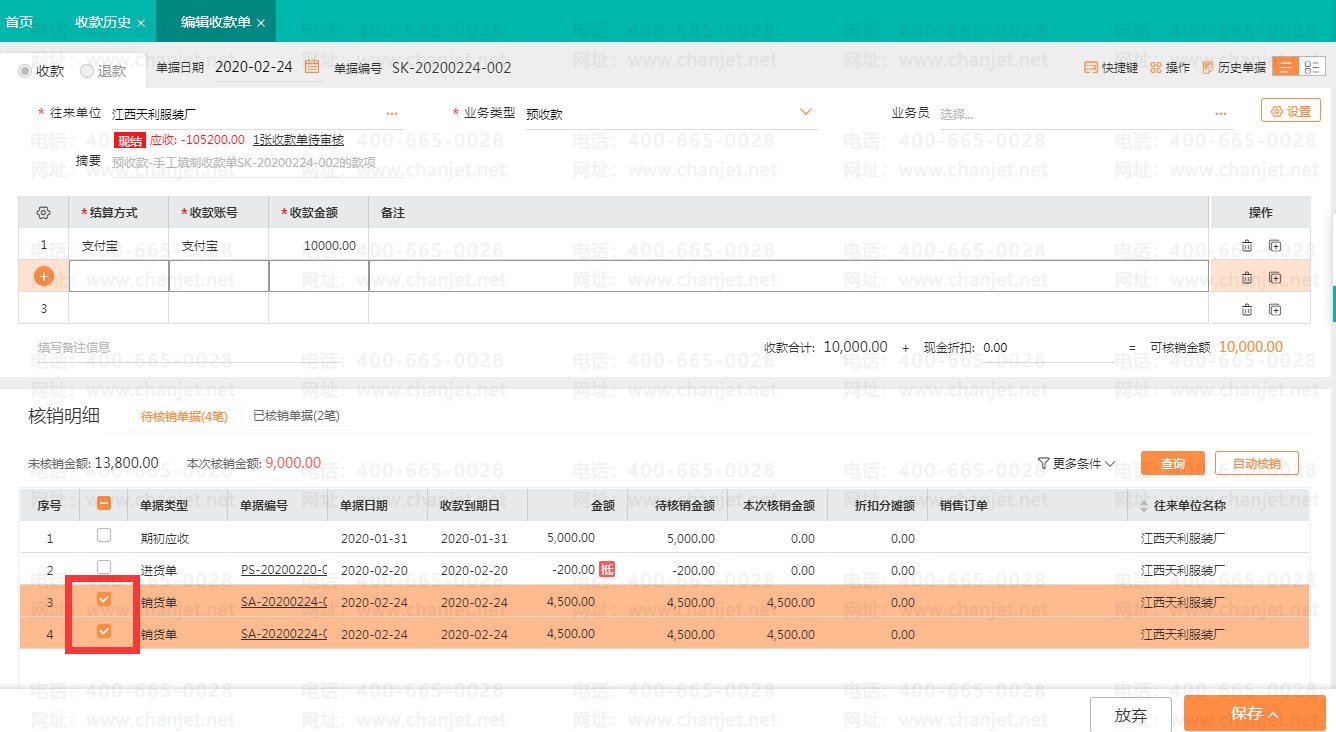
Task: Expand the 业务类型 dropdown
Action: 805,112
